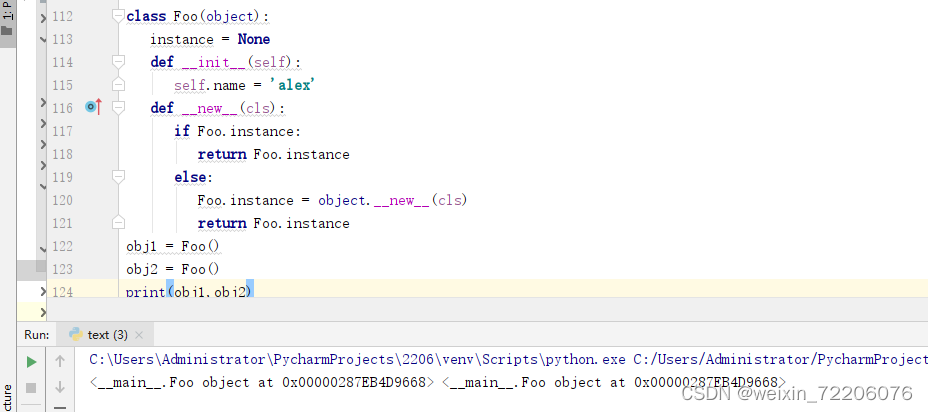Click the Foo object address output line
The image size is (928, 412).
[x=438, y=382]
